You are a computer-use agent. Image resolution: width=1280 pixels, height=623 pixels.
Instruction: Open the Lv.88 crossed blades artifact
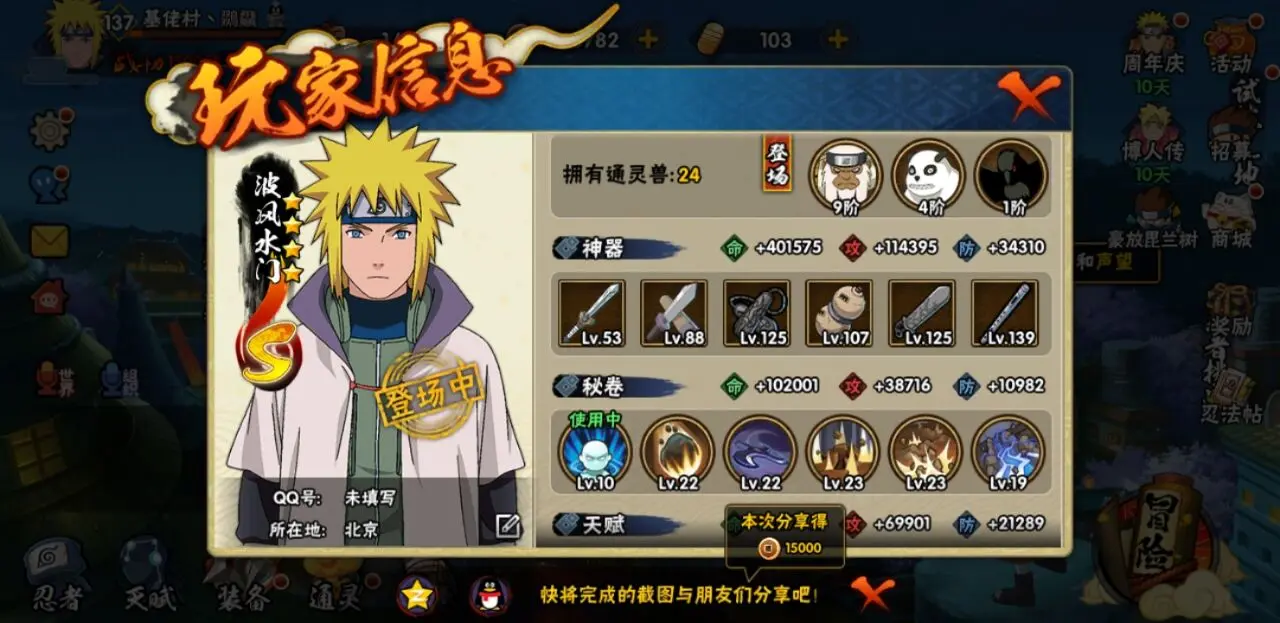pyautogui.click(x=674, y=313)
